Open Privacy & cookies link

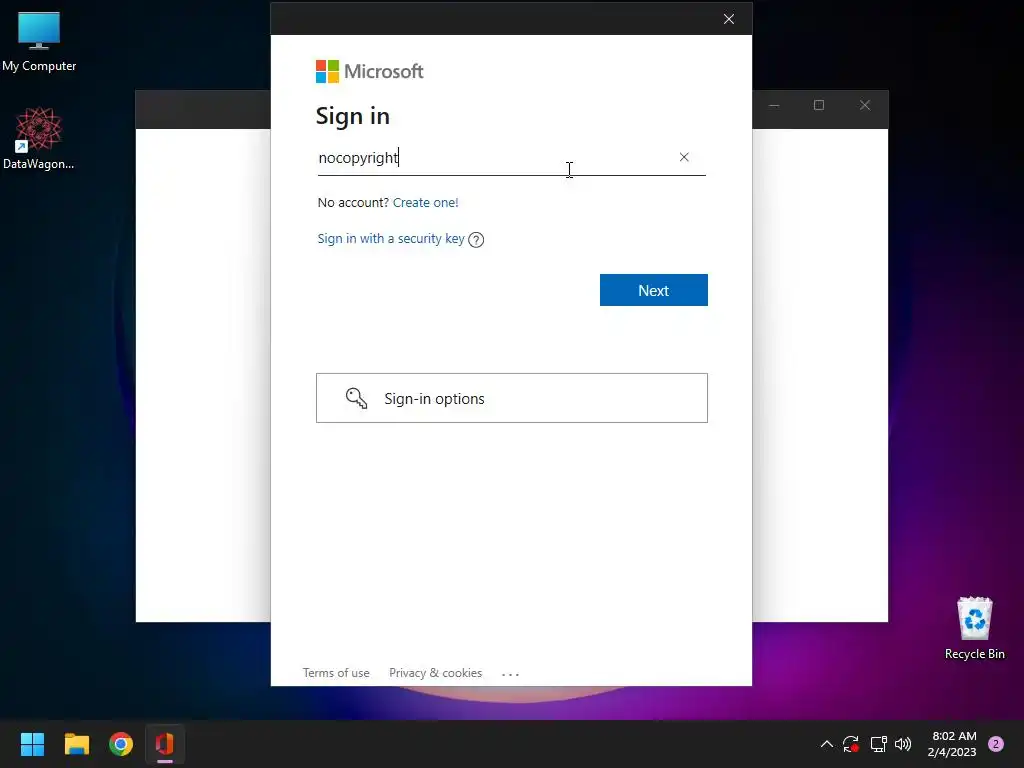tap(435, 673)
